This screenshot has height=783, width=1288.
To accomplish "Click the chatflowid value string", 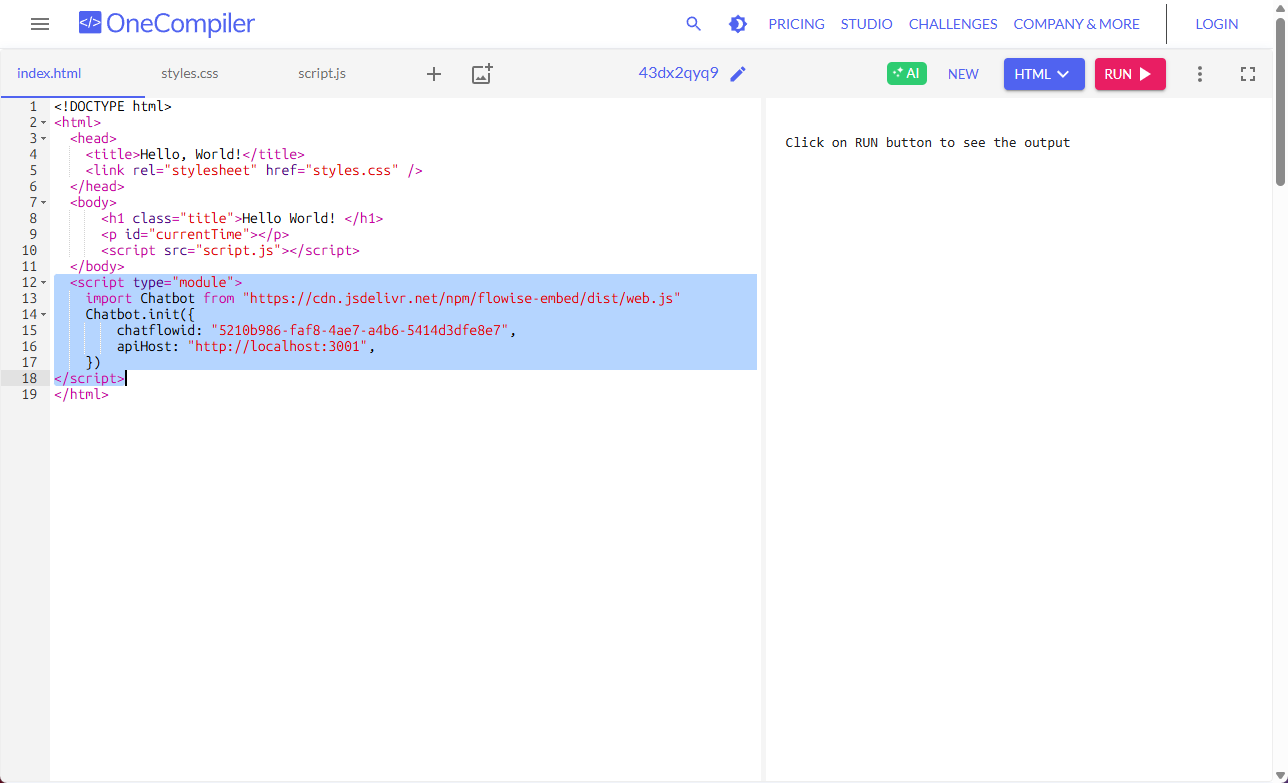I will tap(359, 330).
